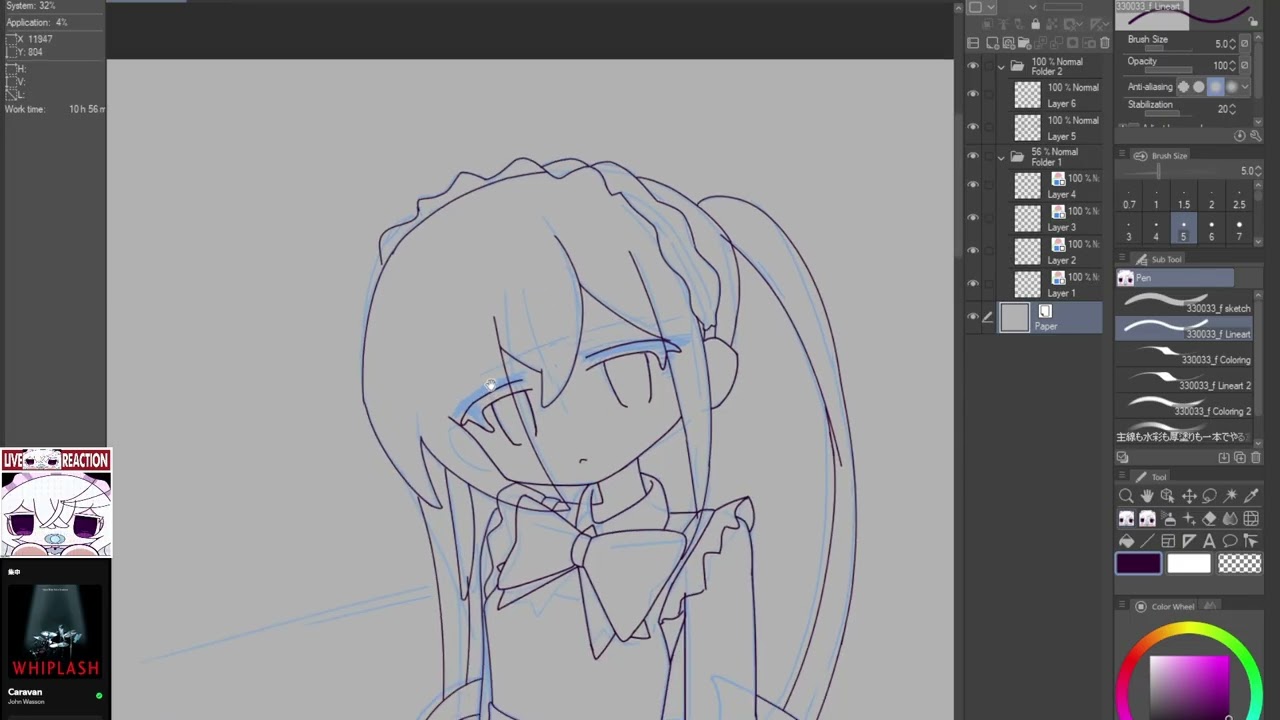Select the Decoration sparkle tool
1280x720 pixels.
coord(1189,519)
